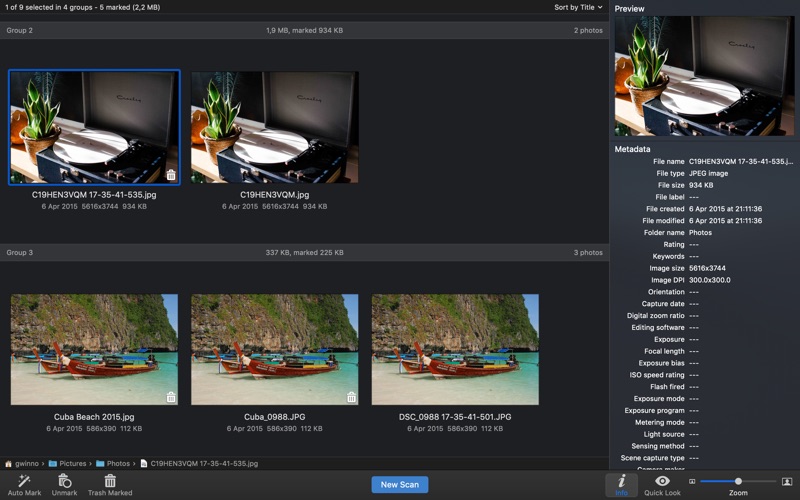Toggle trash mark on Cuba Beach 2015.jpg
The width and height of the screenshot is (800, 500).
click(171, 397)
